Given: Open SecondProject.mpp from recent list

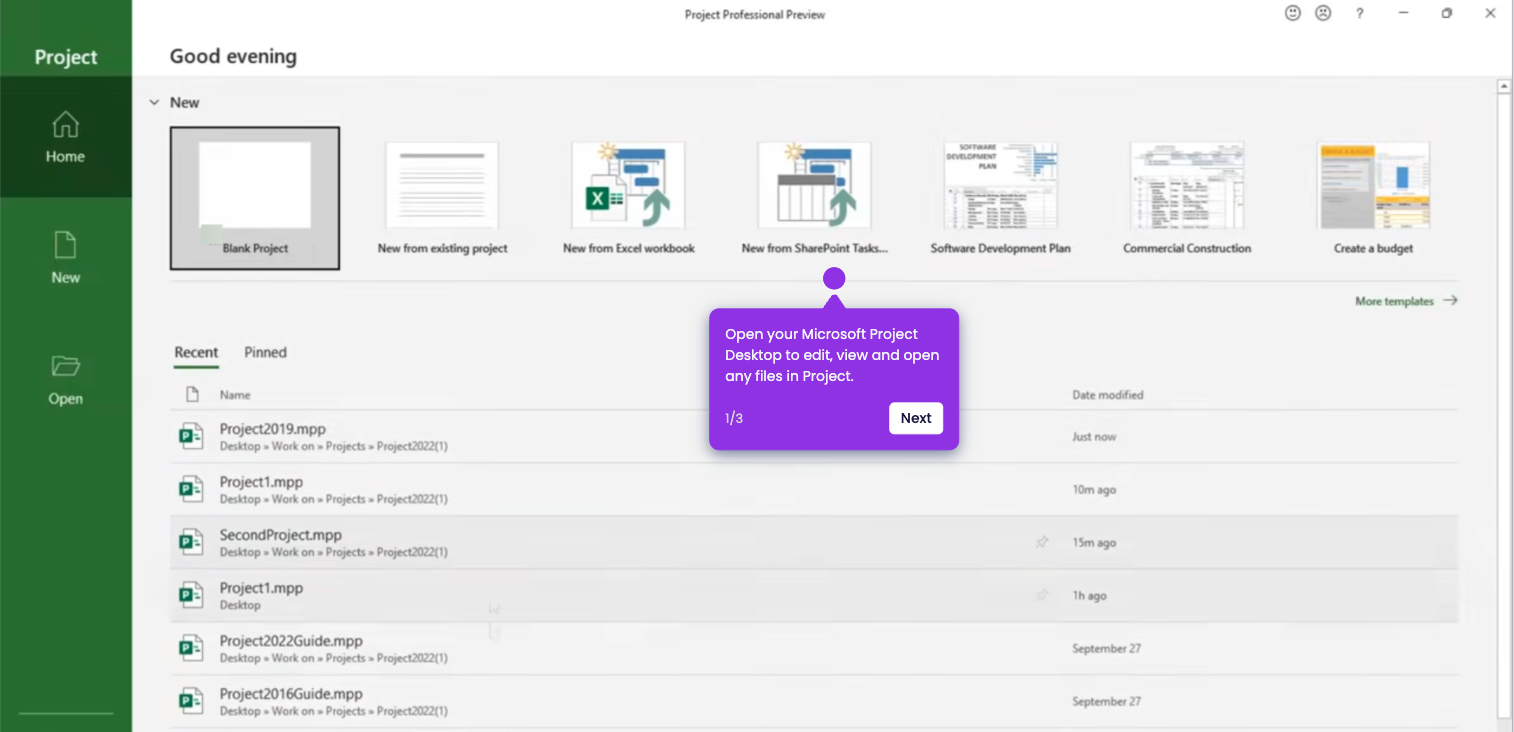Looking at the screenshot, I should (x=814, y=543).
